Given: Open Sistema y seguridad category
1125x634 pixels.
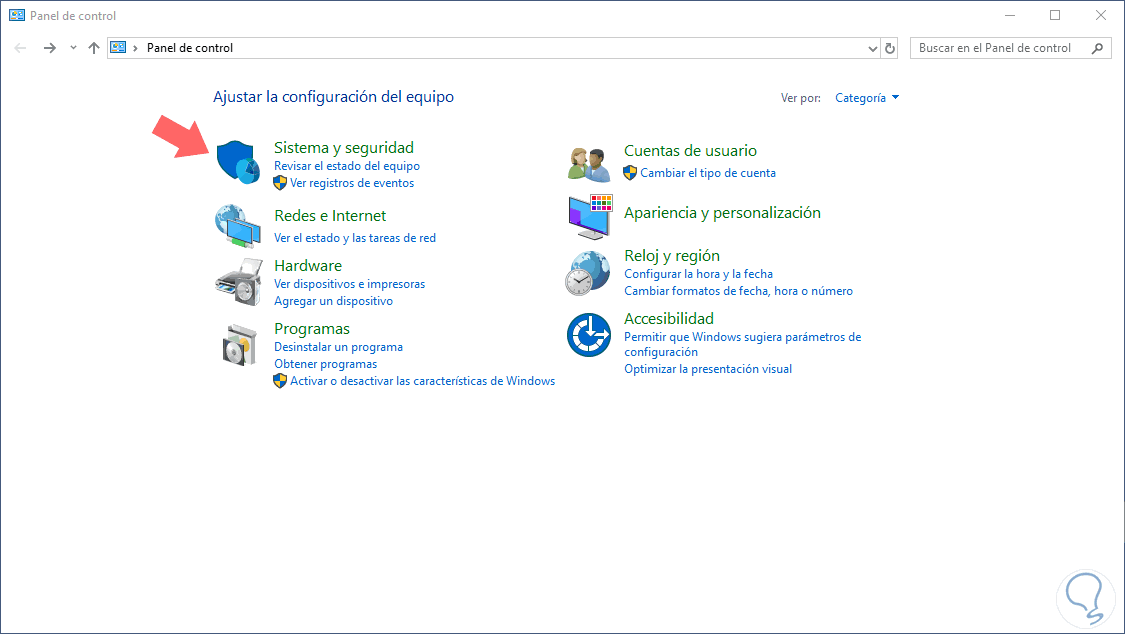Looking at the screenshot, I should tap(344, 148).
